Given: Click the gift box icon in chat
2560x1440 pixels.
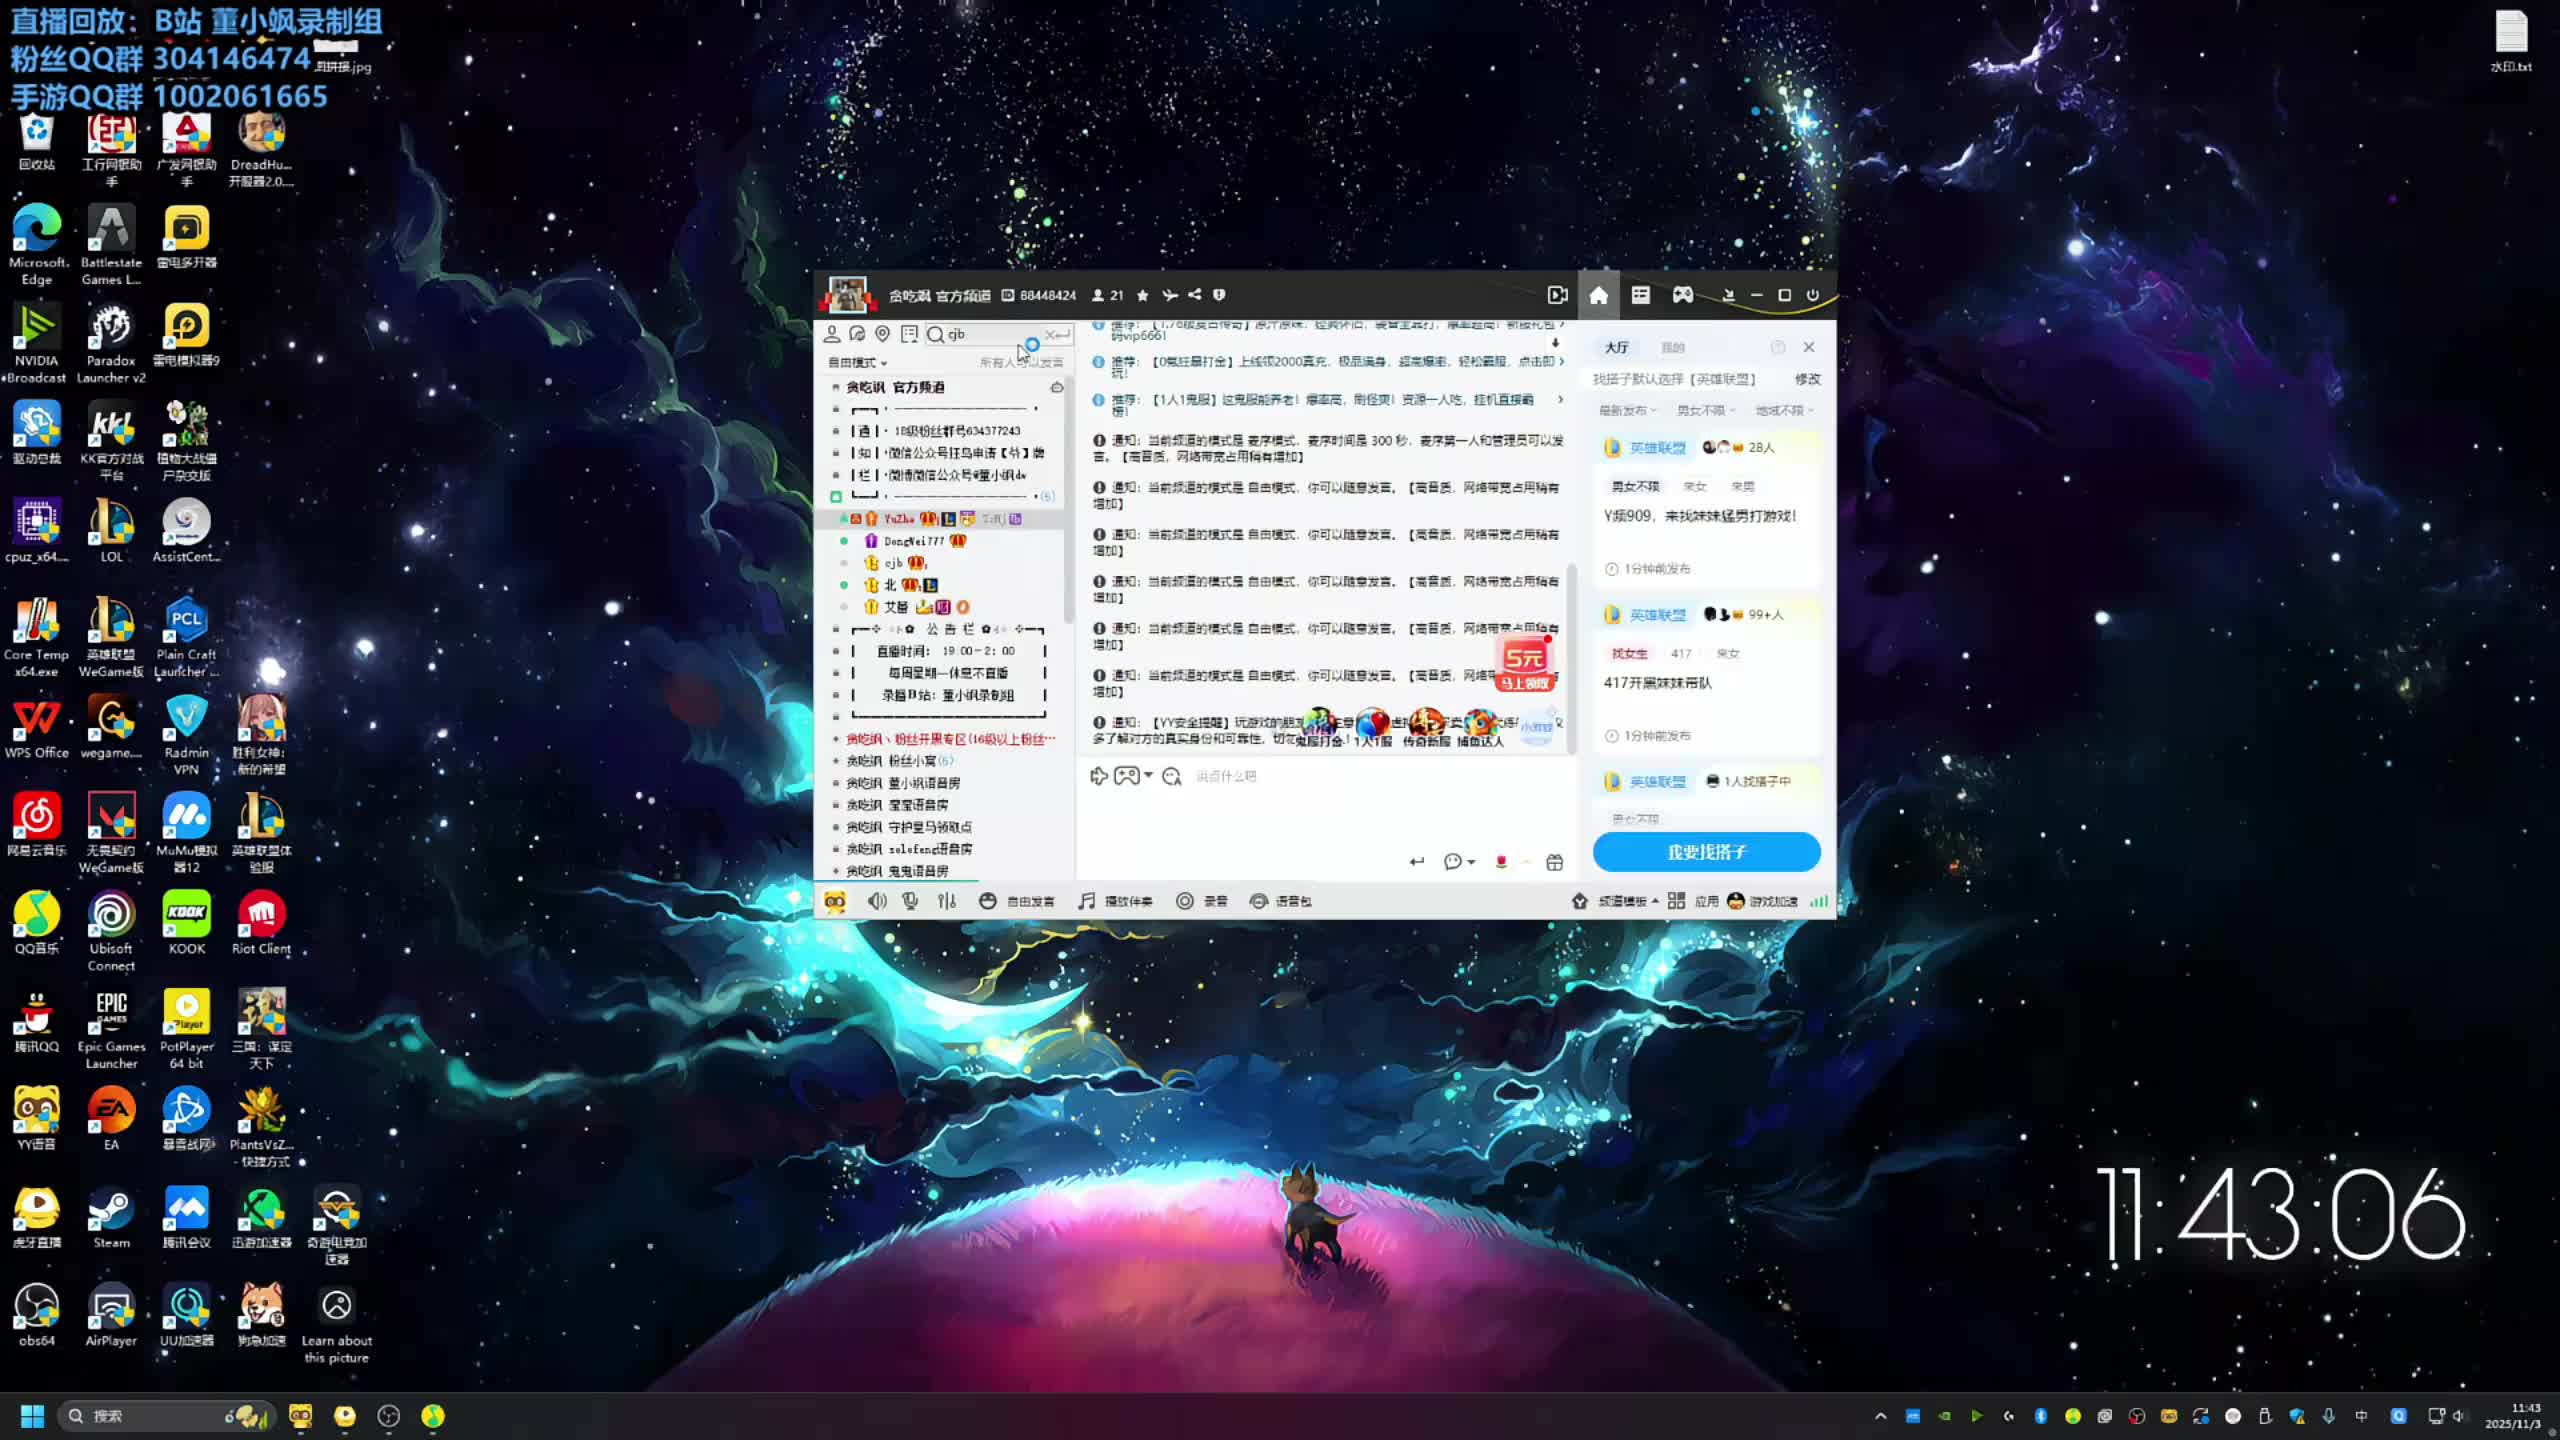Looking at the screenshot, I should 1554,862.
